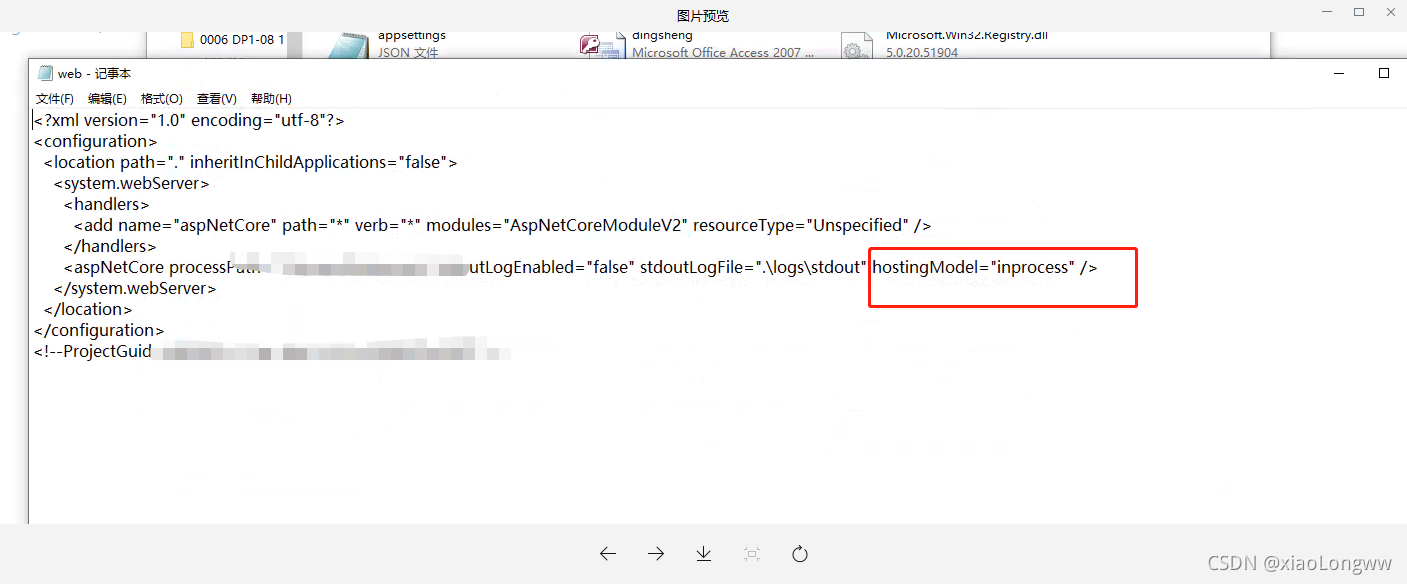Click the stdoutLogFile=".\logs\stdout" text

pos(753,268)
